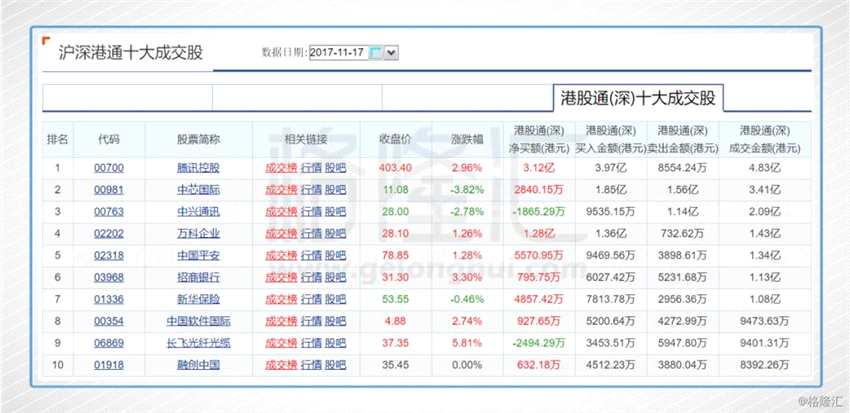
Task: Open 中芯国际 stock name link
Action: click(198, 190)
